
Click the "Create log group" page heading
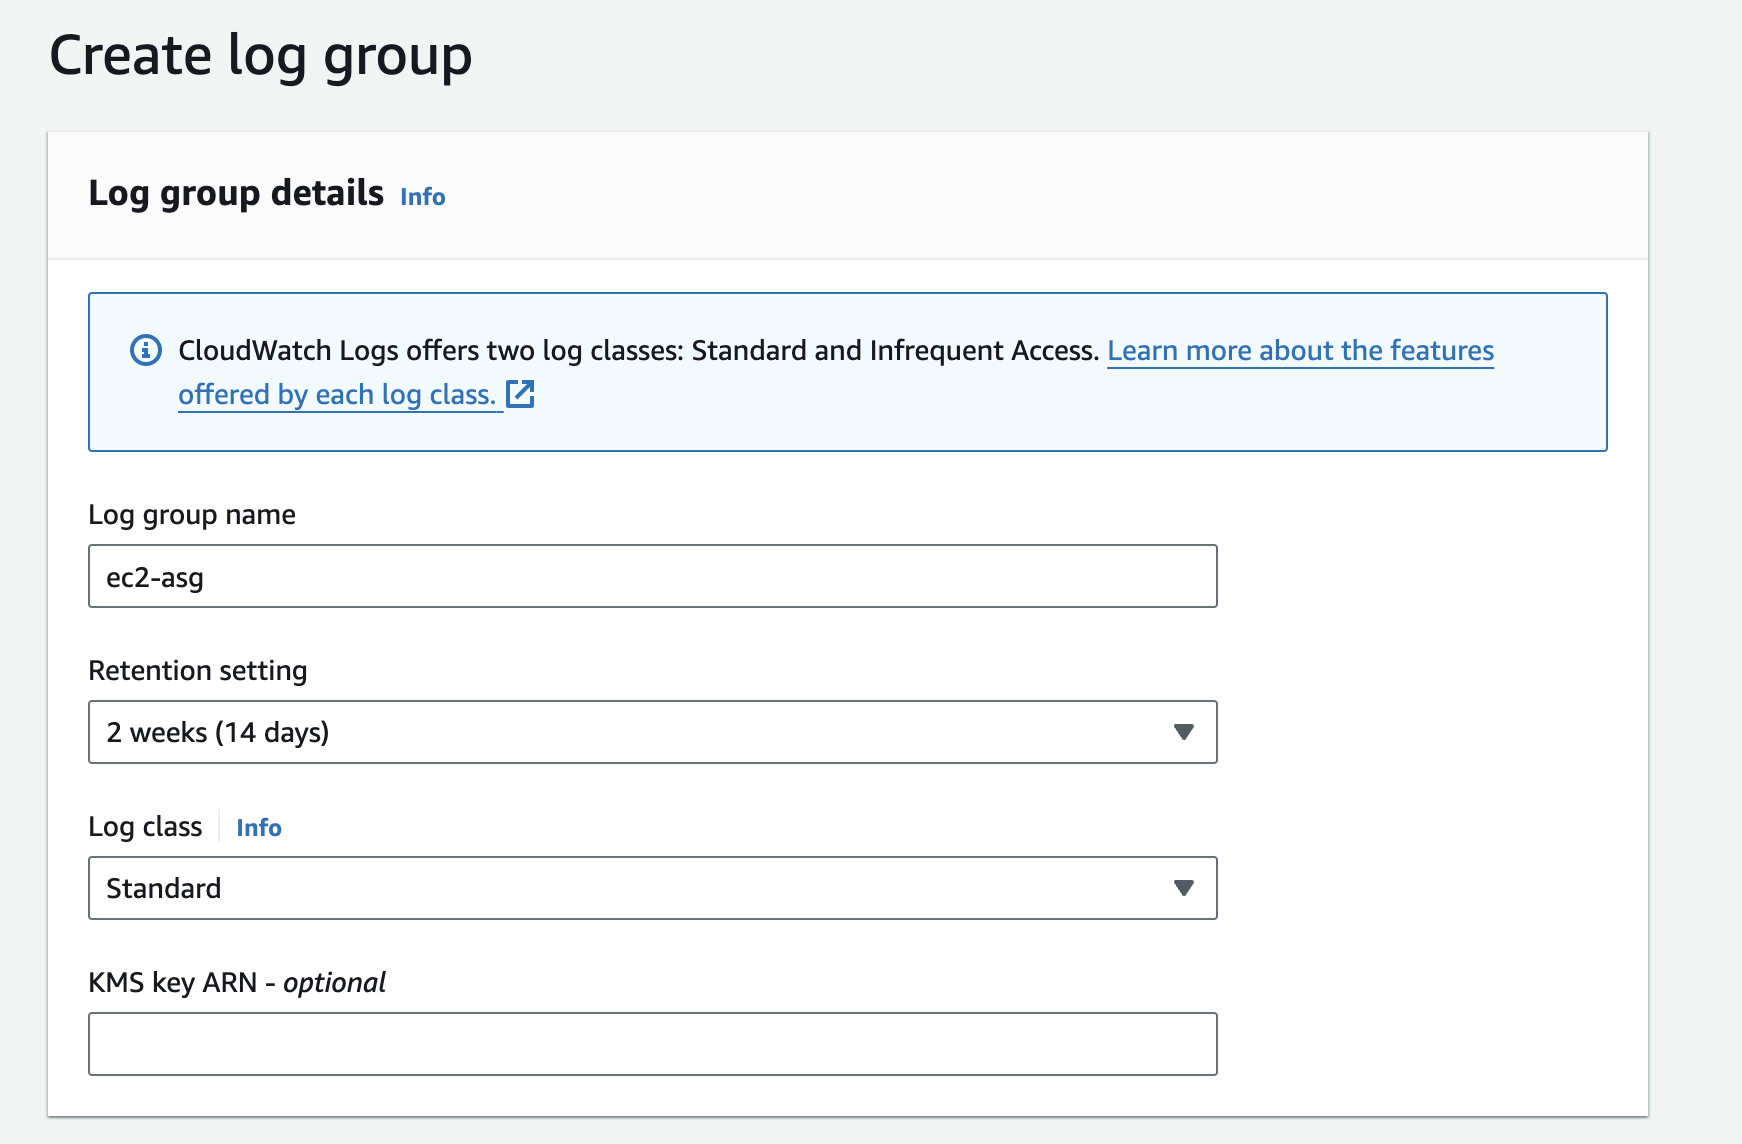click(x=260, y=56)
